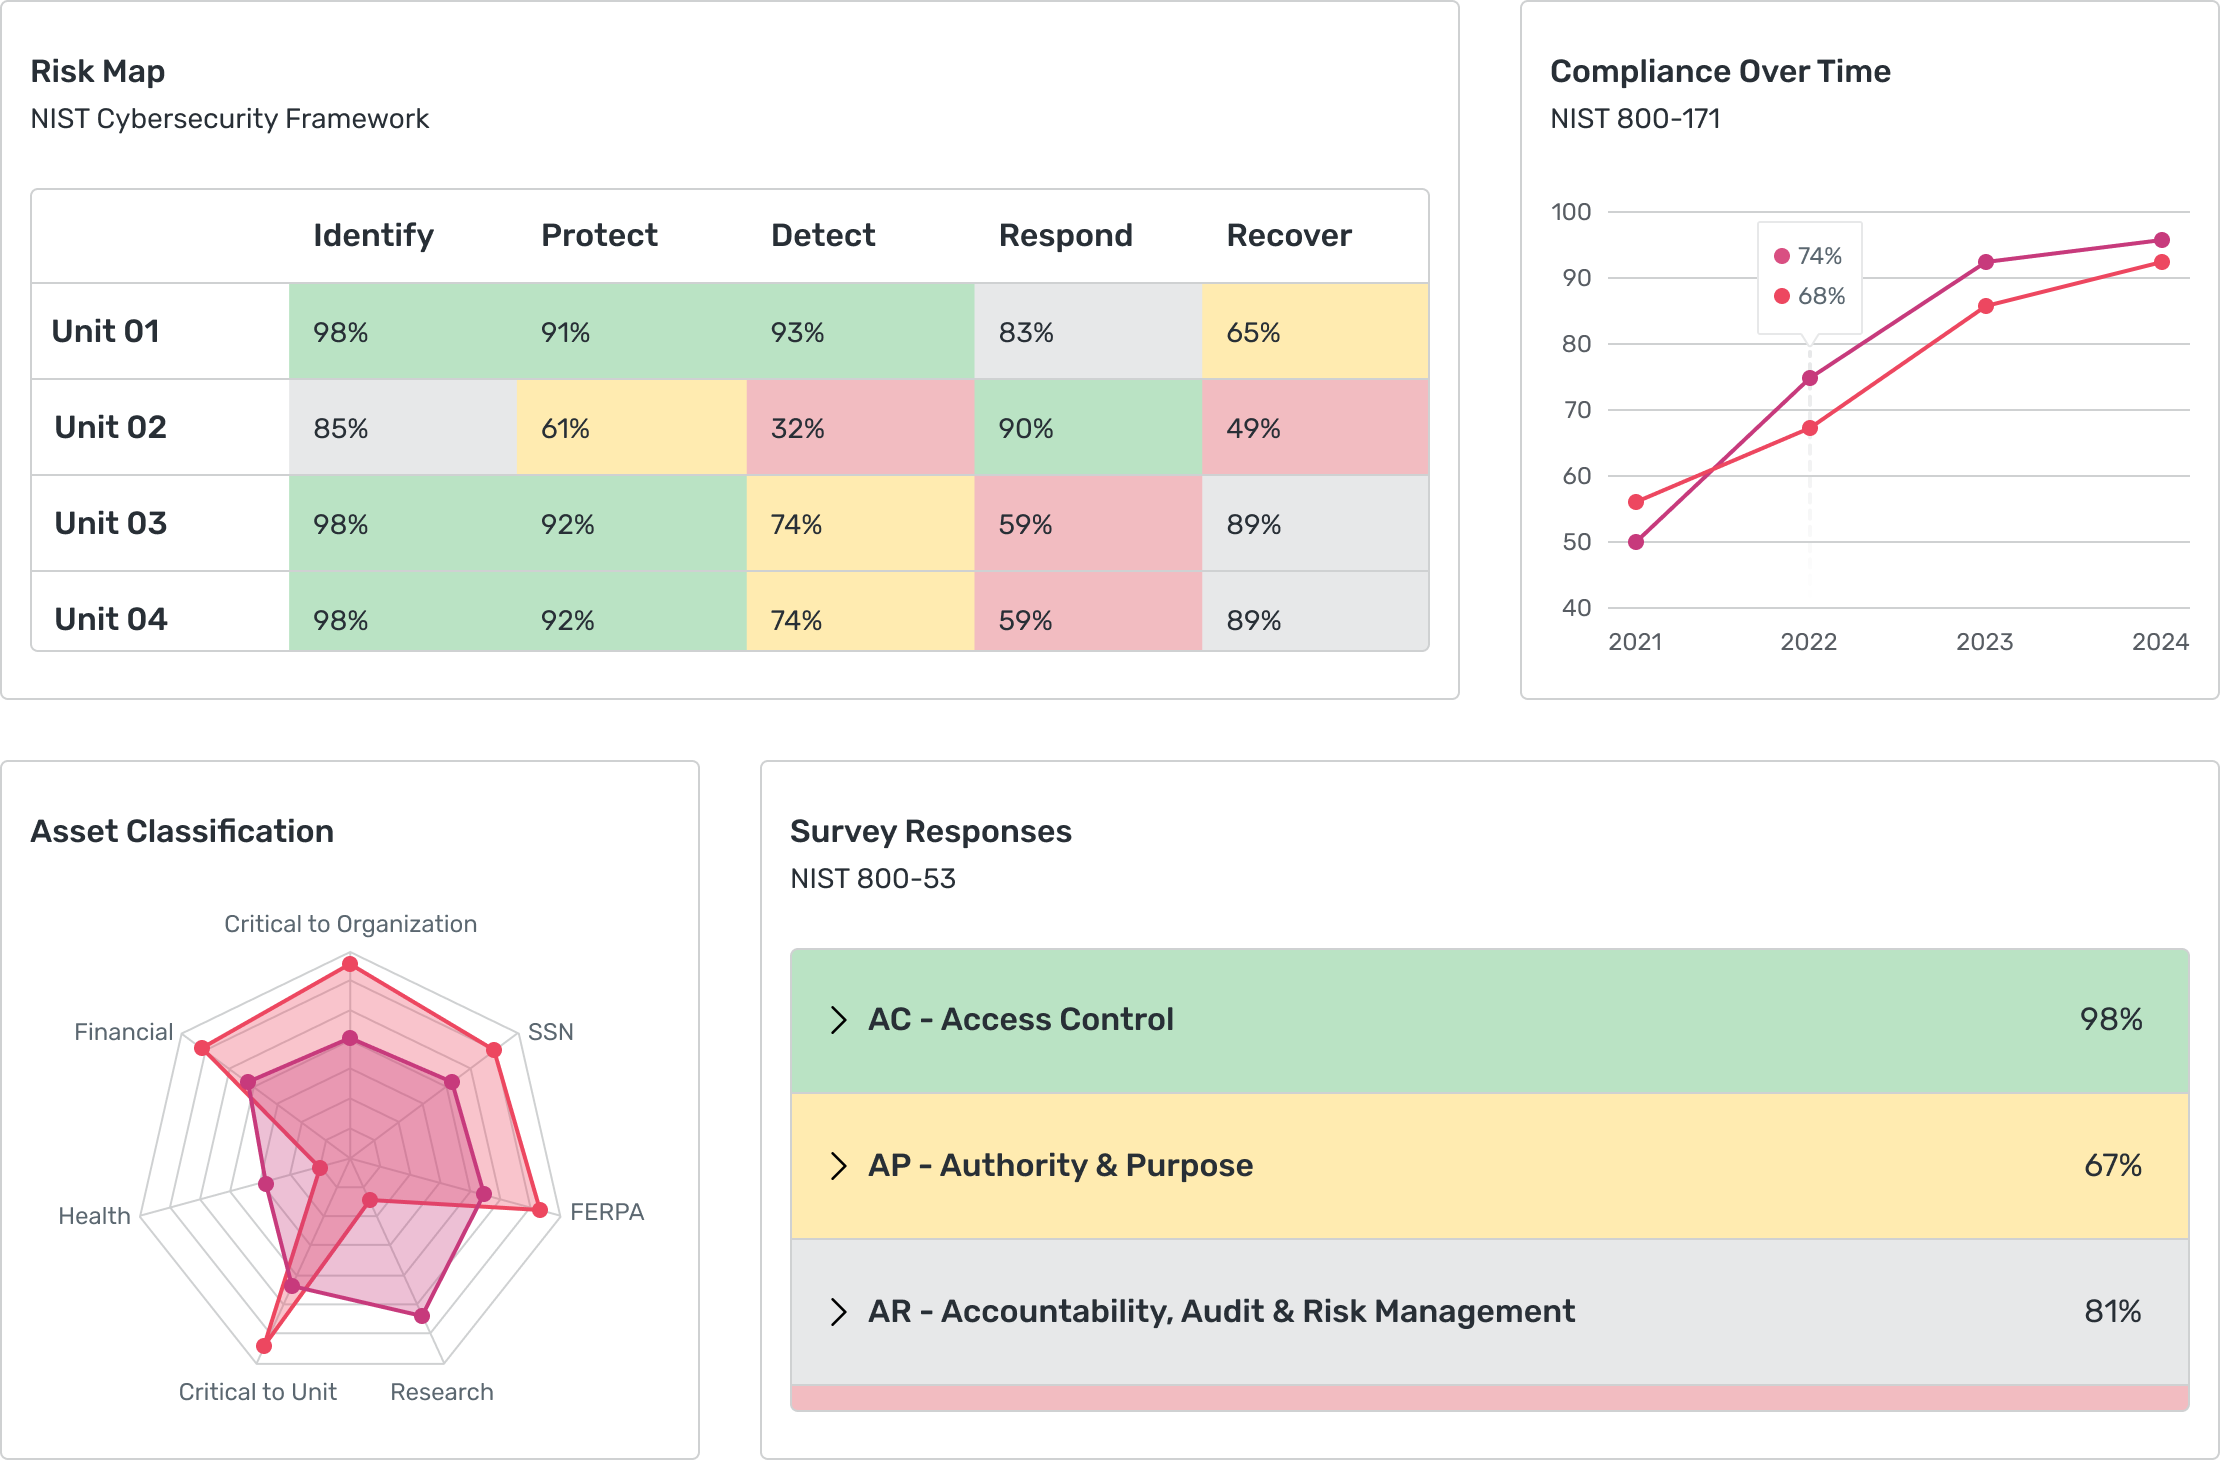This screenshot has width=2220, height=1460.
Task: Click the Unit 03 row label
Action: coord(111,523)
